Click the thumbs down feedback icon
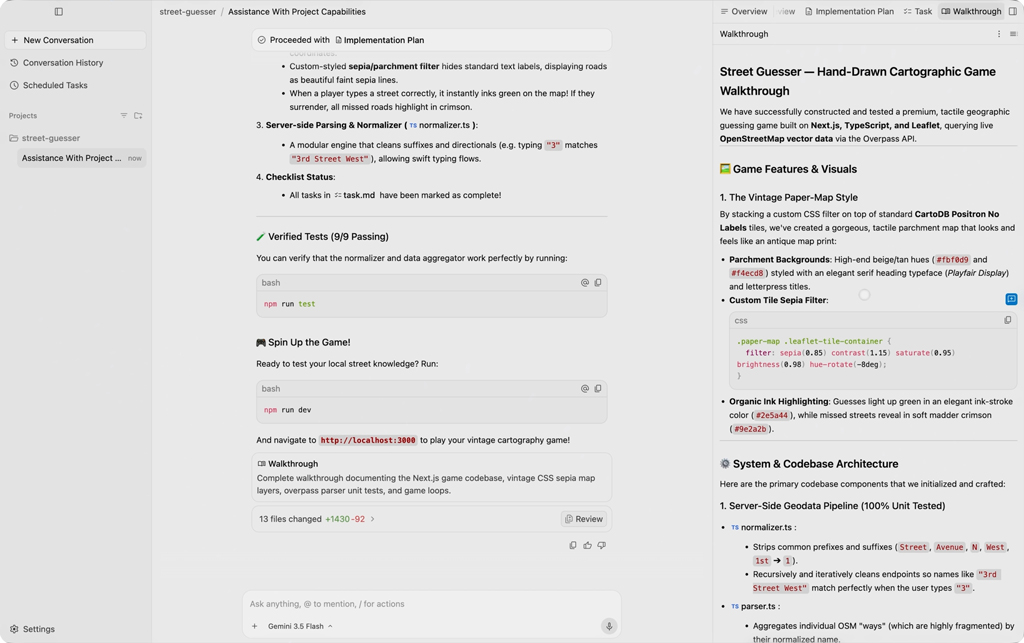1024x643 pixels. [x=601, y=545]
